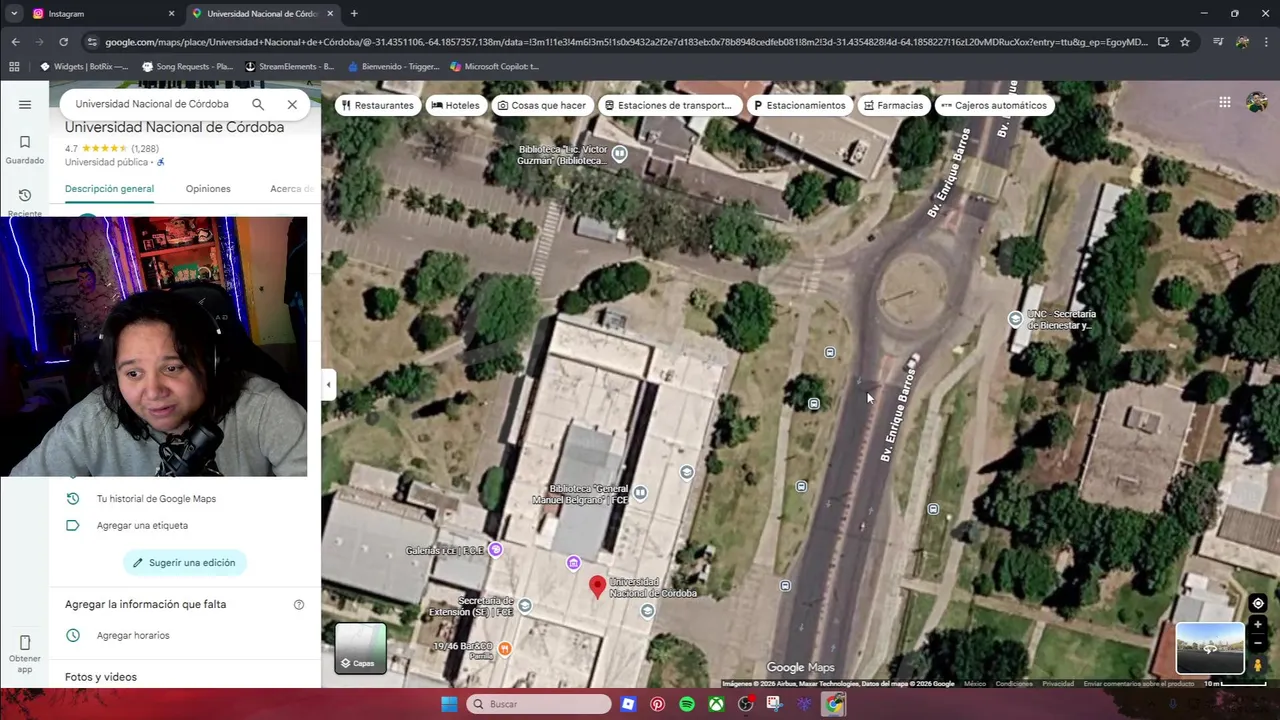Close the Instagram browser tab
Screen dimensions: 1280x720
[171, 14]
